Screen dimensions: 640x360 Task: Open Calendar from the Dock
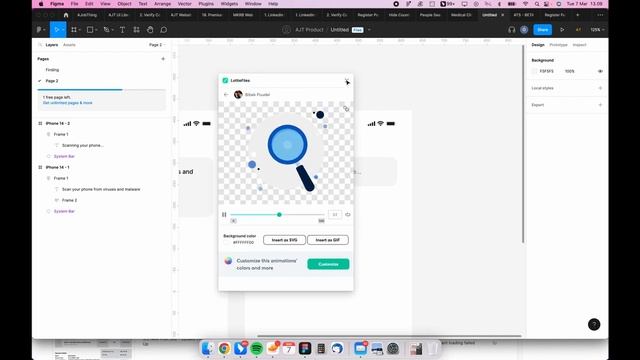pyautogui.click(x=289, y=349)
